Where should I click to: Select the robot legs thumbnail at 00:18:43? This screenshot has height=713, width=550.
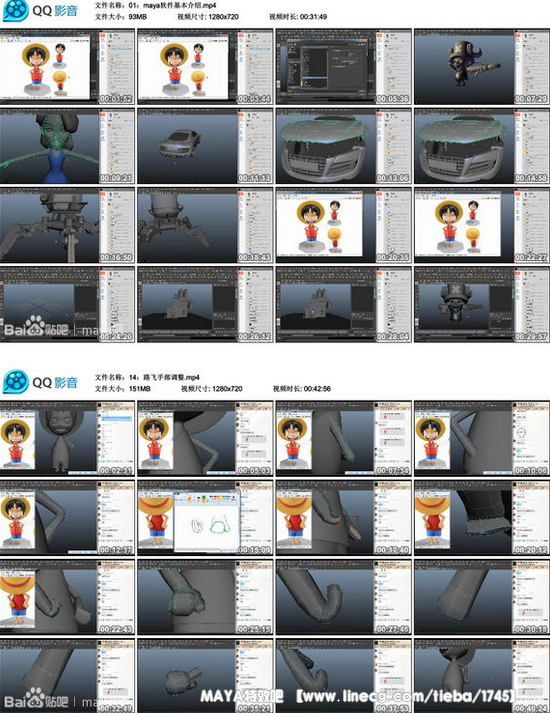(205, 225)
